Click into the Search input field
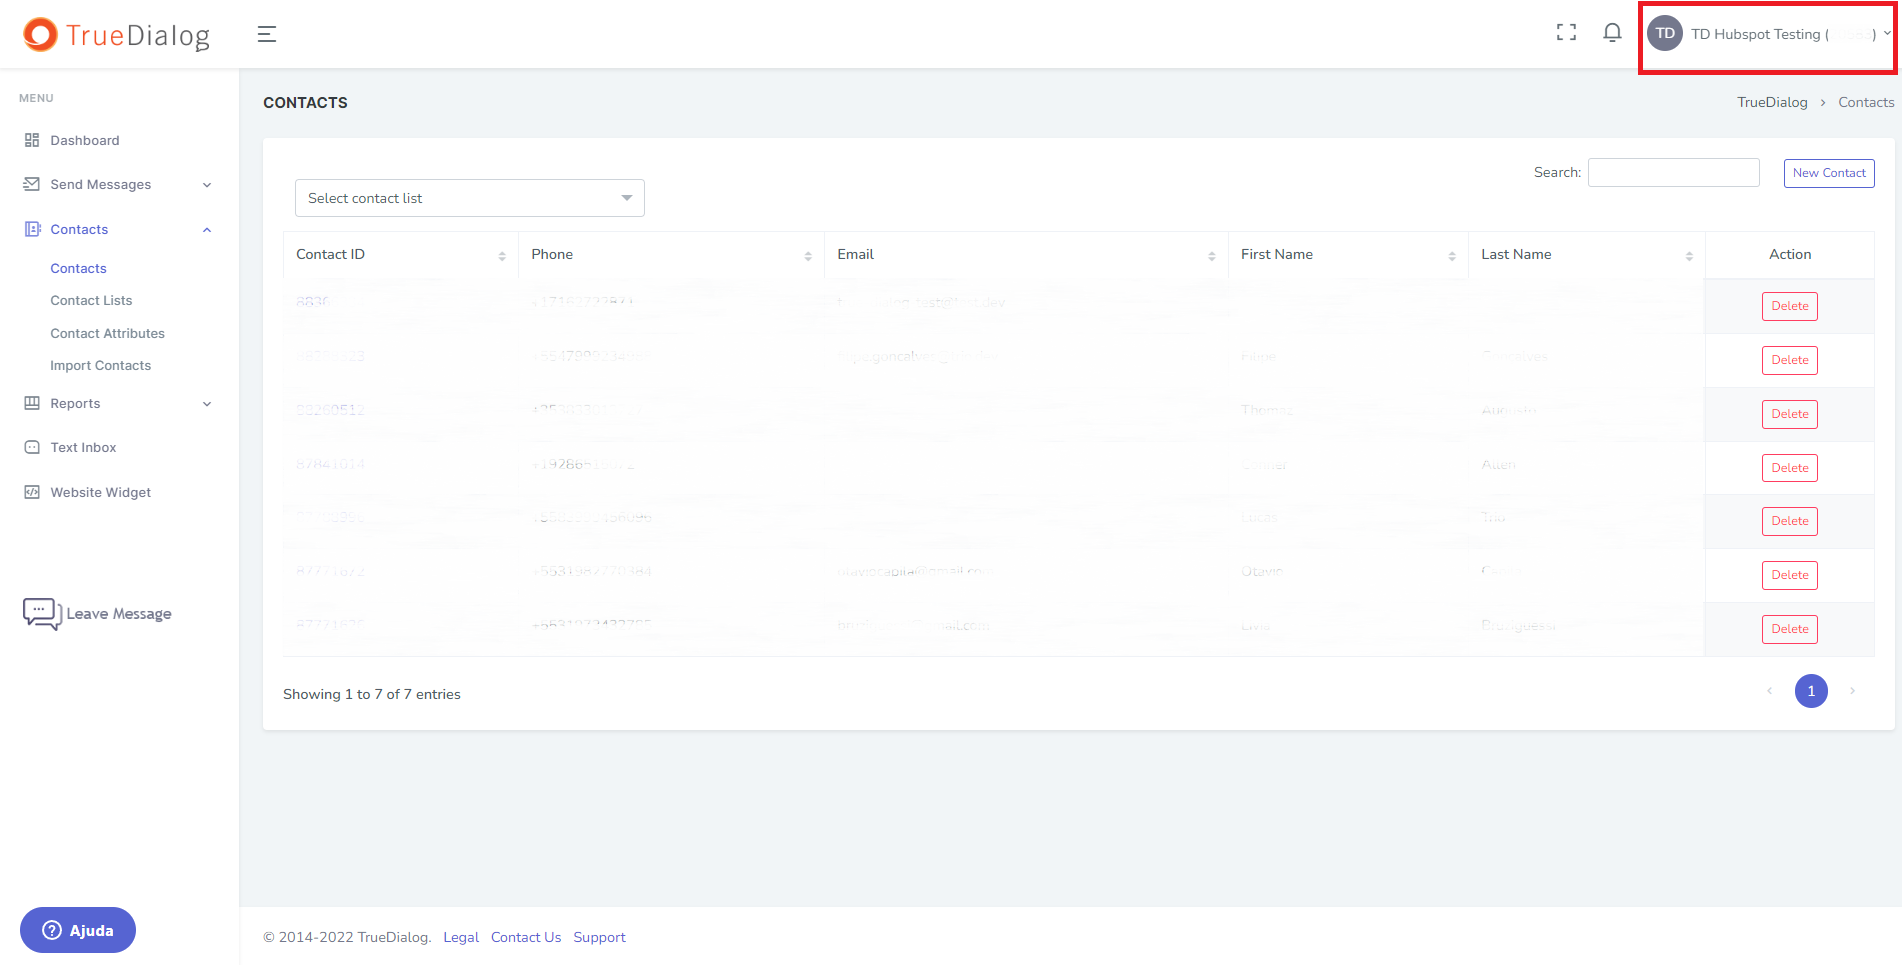 (x=1674, y=172)
